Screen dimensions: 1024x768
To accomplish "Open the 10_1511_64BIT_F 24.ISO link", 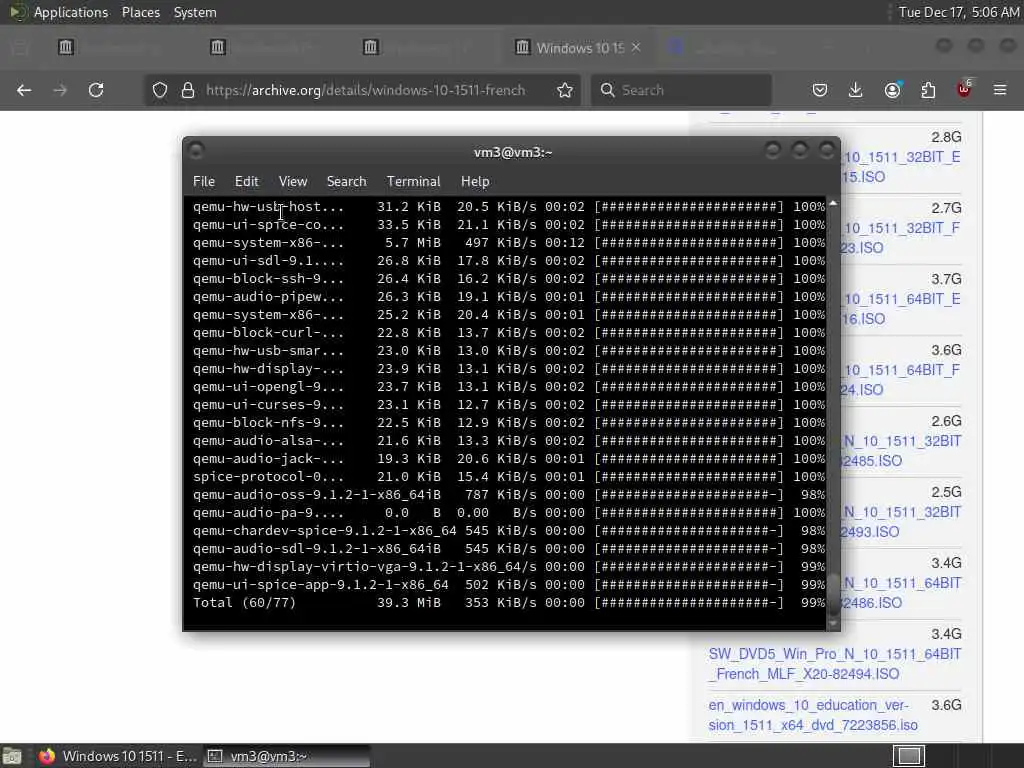I will (x=901, y=379).
